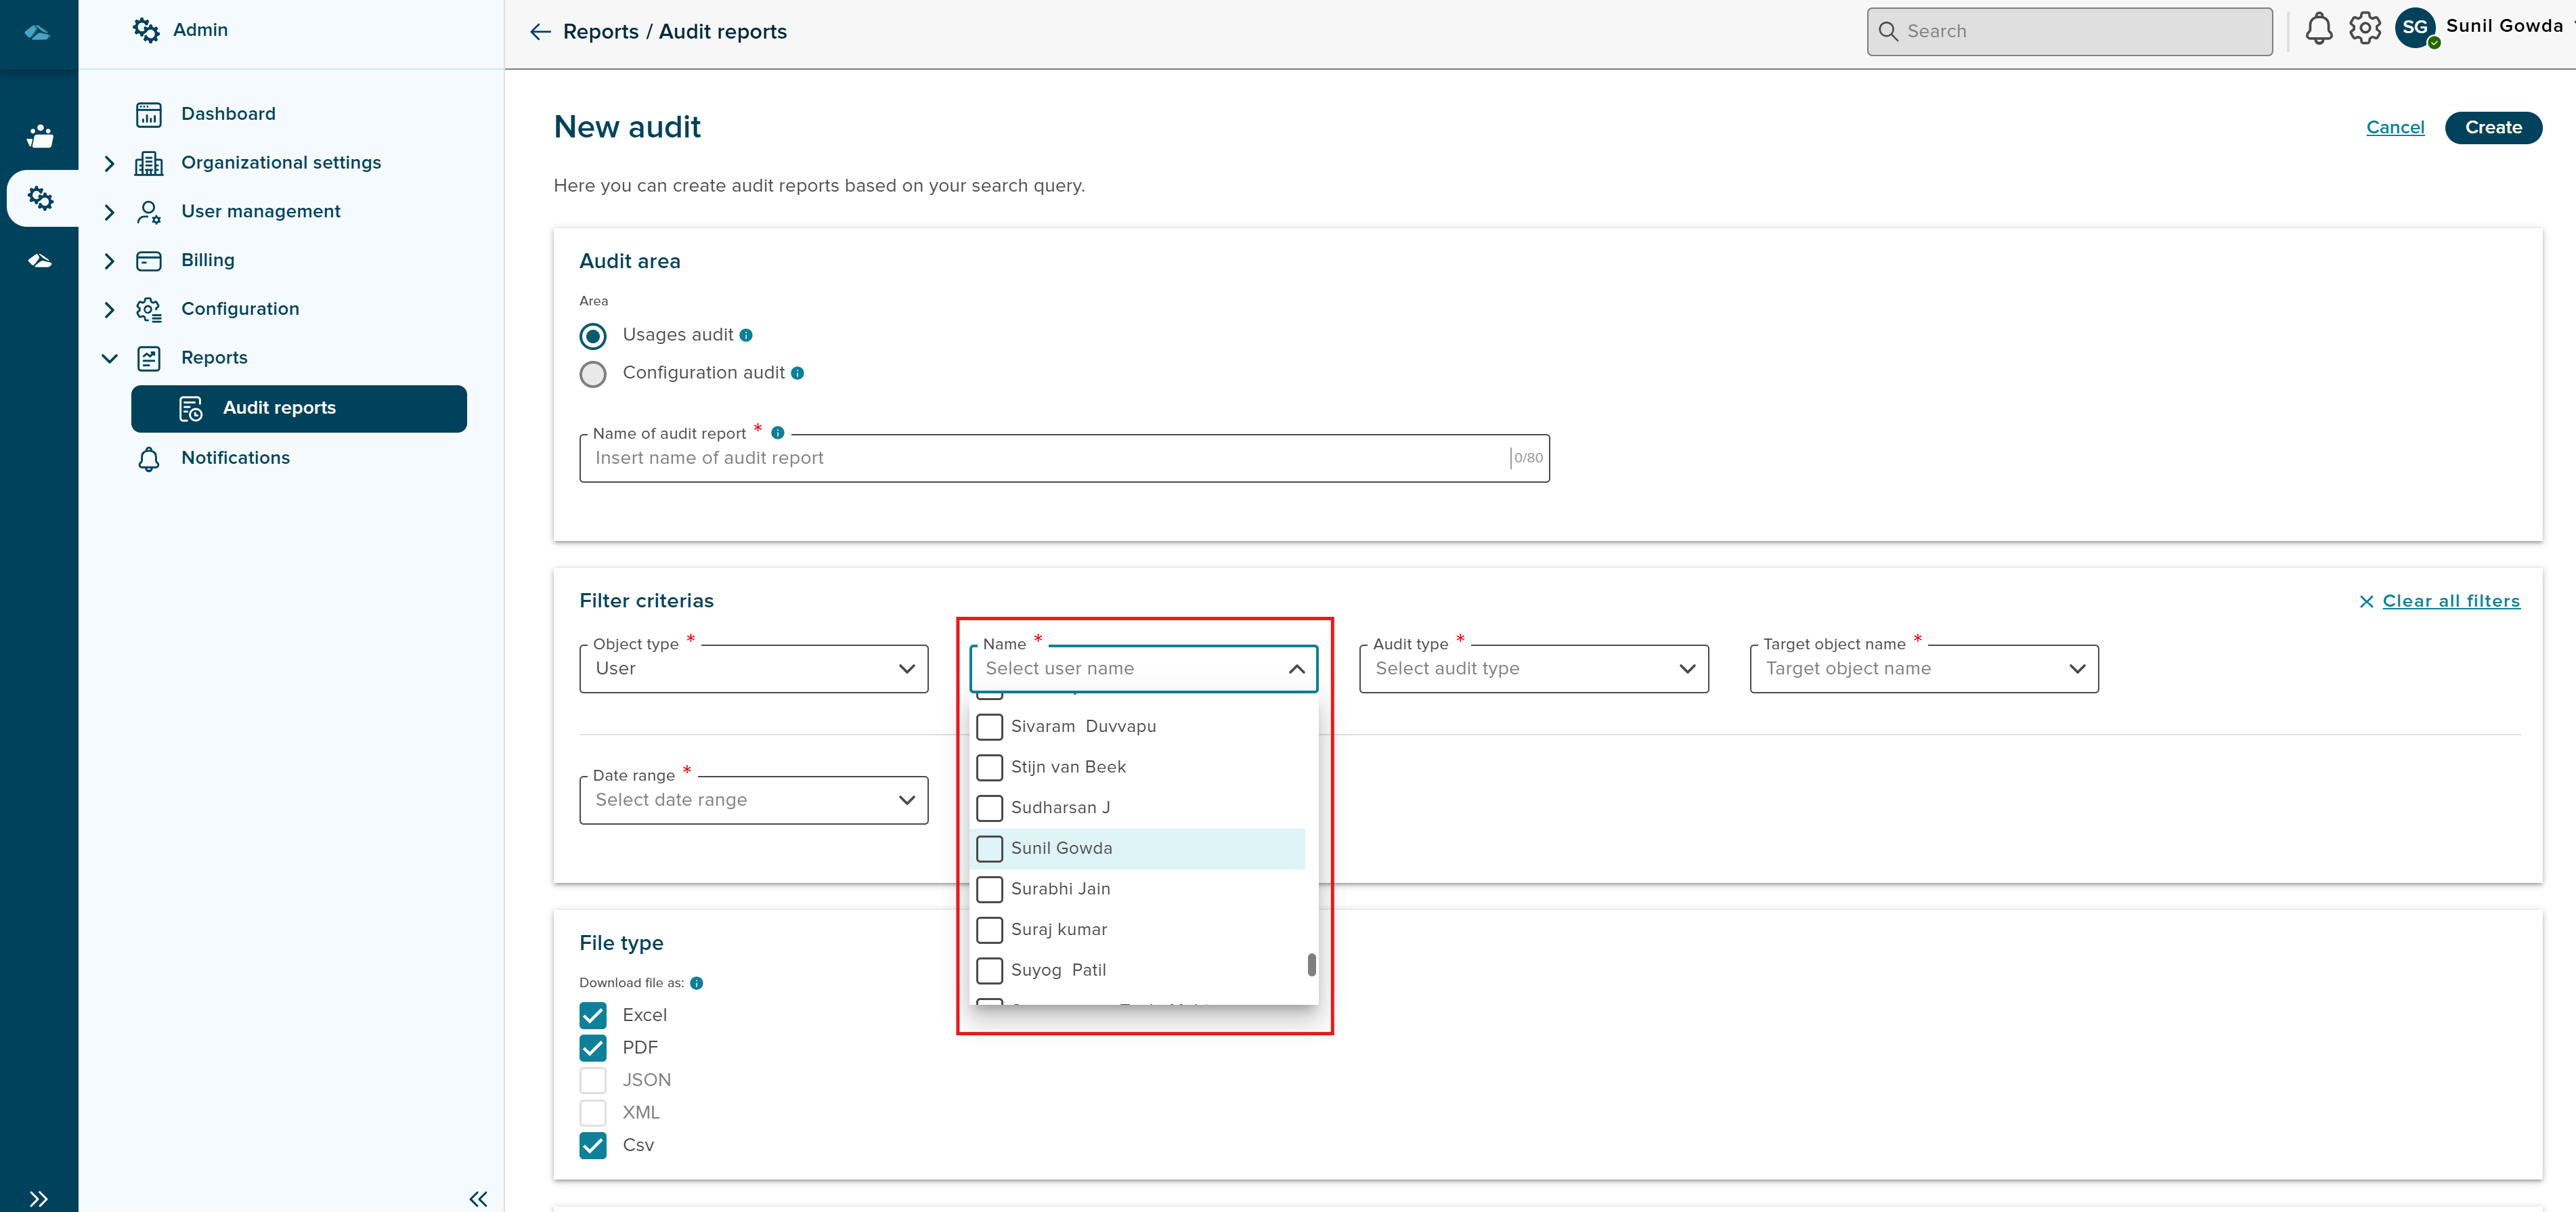The width and height of the screenshot is (2576, 1212).
Task: Expand rail with double right chevron
Action: pyautogui.click(x=38, y=1198)
